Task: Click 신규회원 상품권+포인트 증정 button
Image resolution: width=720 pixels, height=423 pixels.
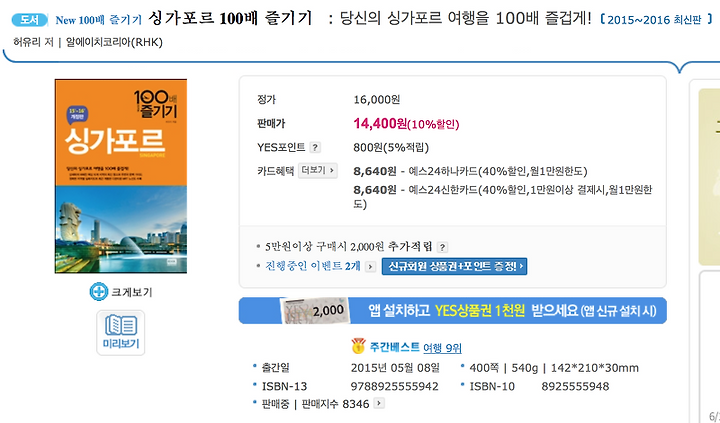Action: click(x=454, y=266)
